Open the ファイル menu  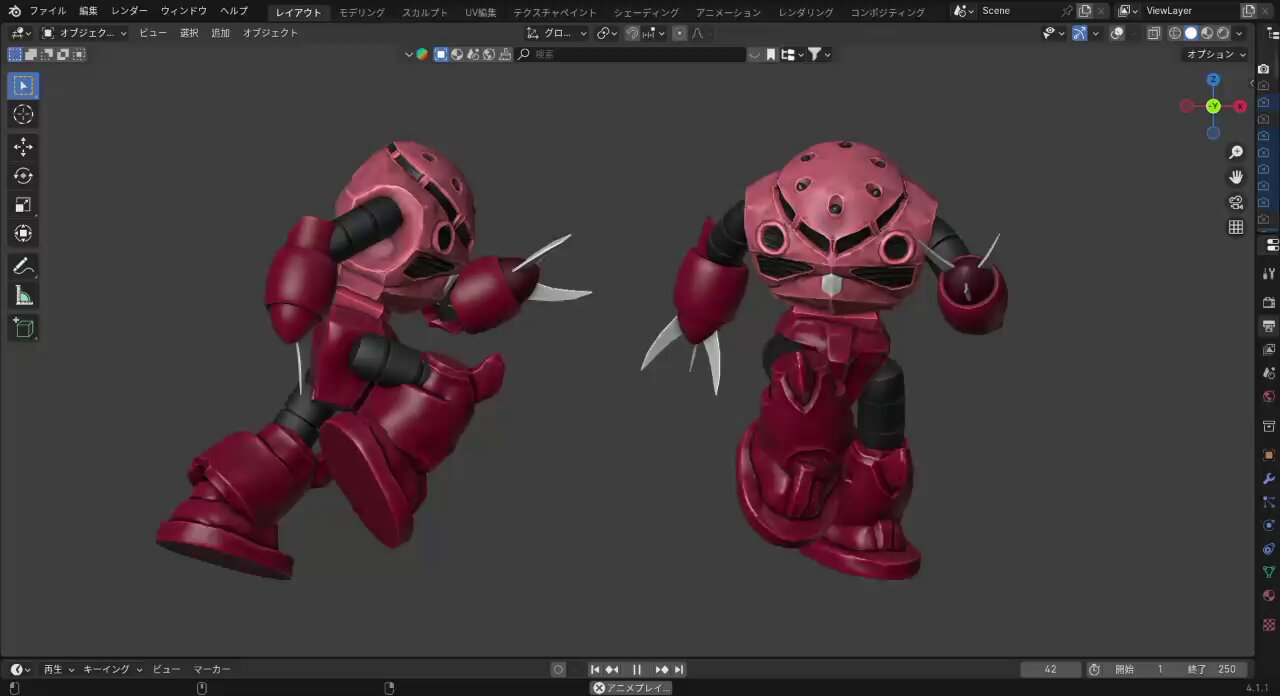pyautogui.click(x=47, y=11)
